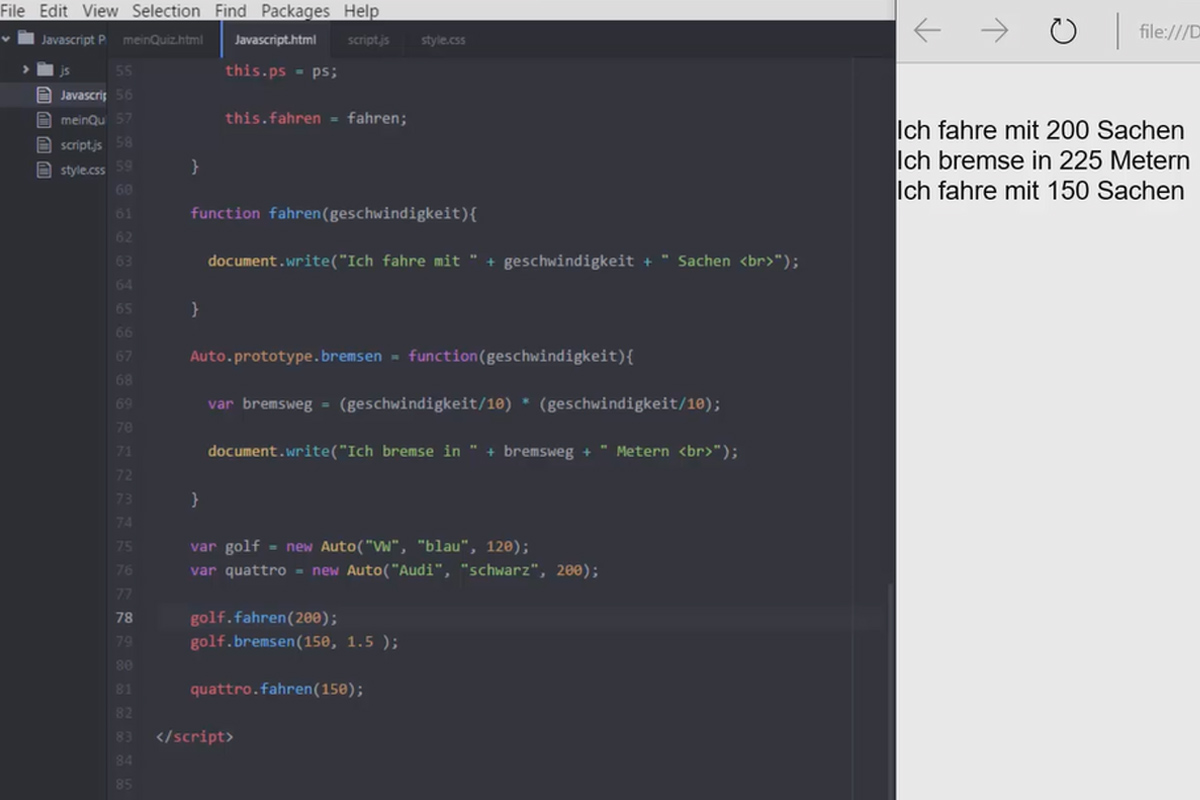Click 'this.ps = ps;' code line
The image size is (1200, 800).
282,71
